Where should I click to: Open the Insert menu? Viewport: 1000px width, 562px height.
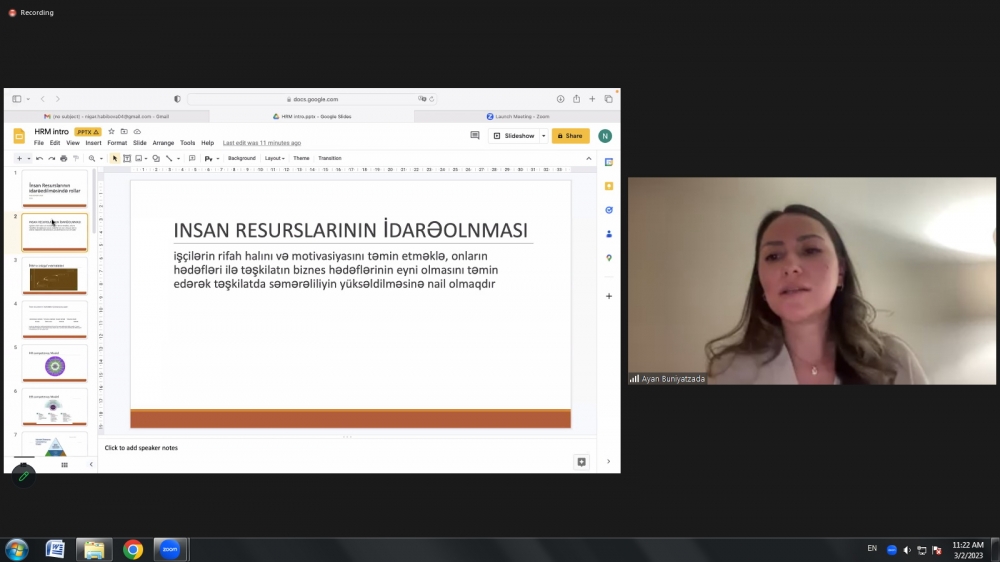click(93, 143)
